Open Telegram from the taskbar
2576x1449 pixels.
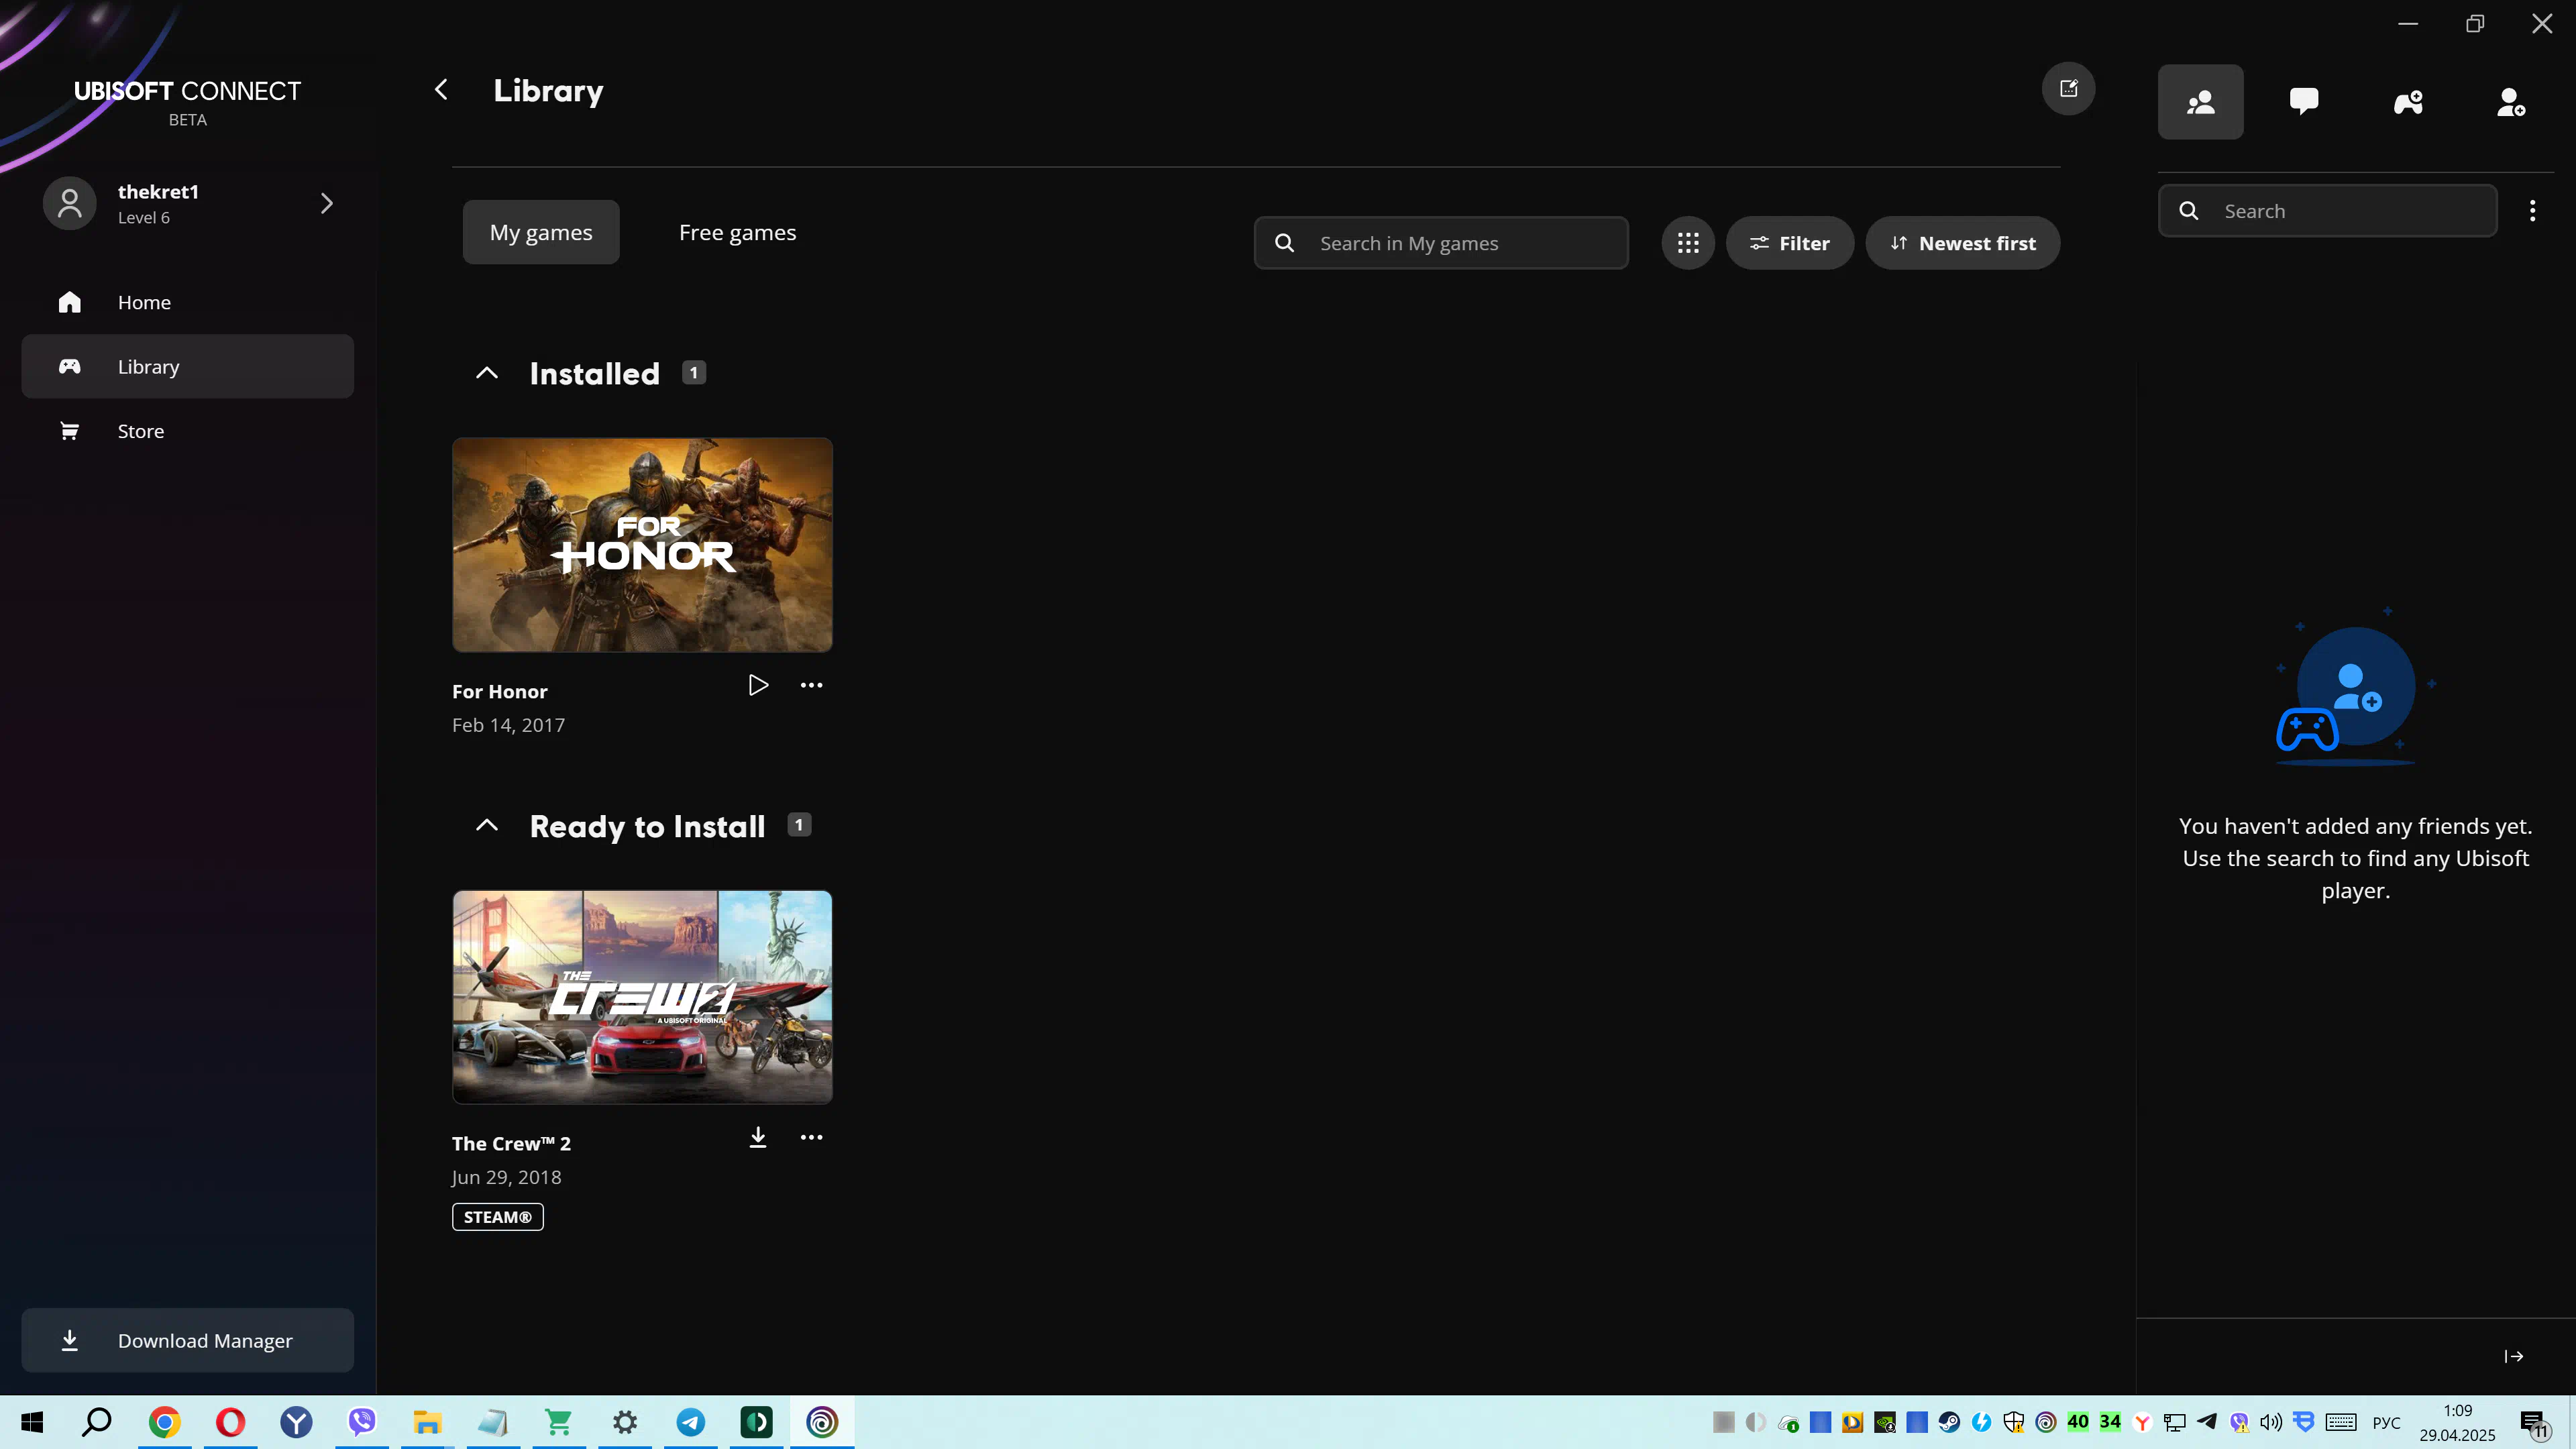tap(691, 1422)
